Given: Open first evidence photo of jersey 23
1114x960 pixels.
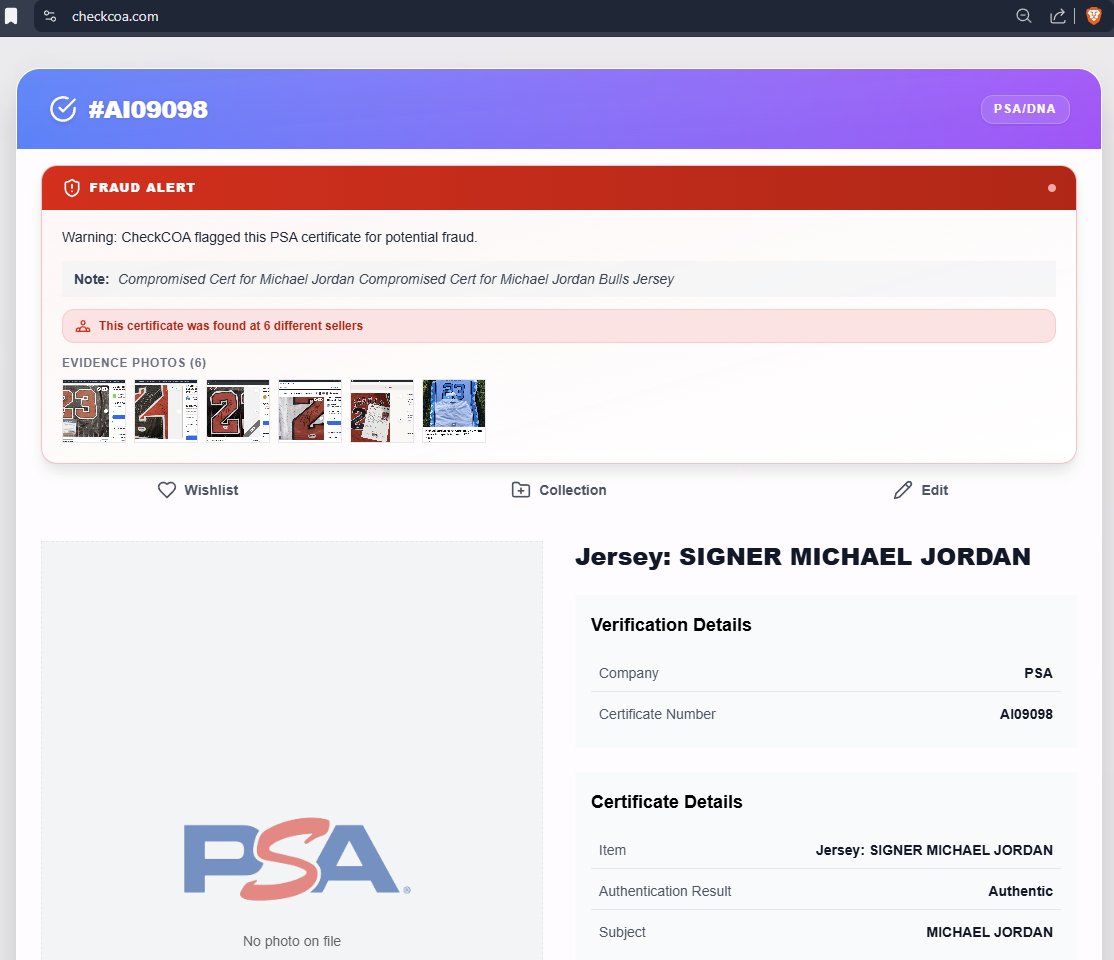Looking at the screenshot, I should pyautogui.click(x=94, y=411).
